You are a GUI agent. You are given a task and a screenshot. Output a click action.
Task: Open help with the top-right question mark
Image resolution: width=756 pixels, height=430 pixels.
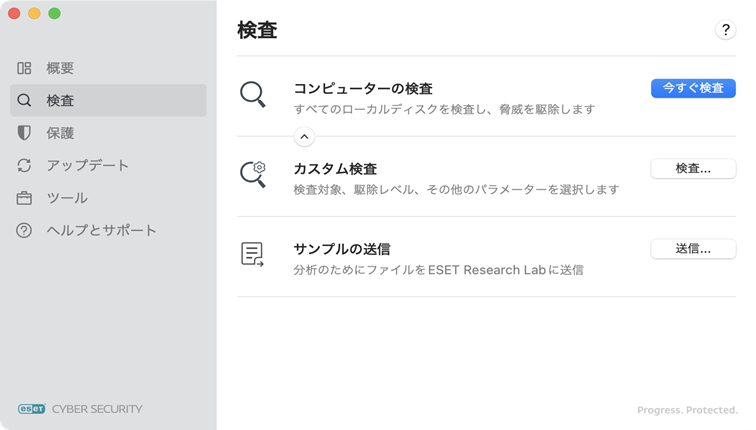(726, 30)
